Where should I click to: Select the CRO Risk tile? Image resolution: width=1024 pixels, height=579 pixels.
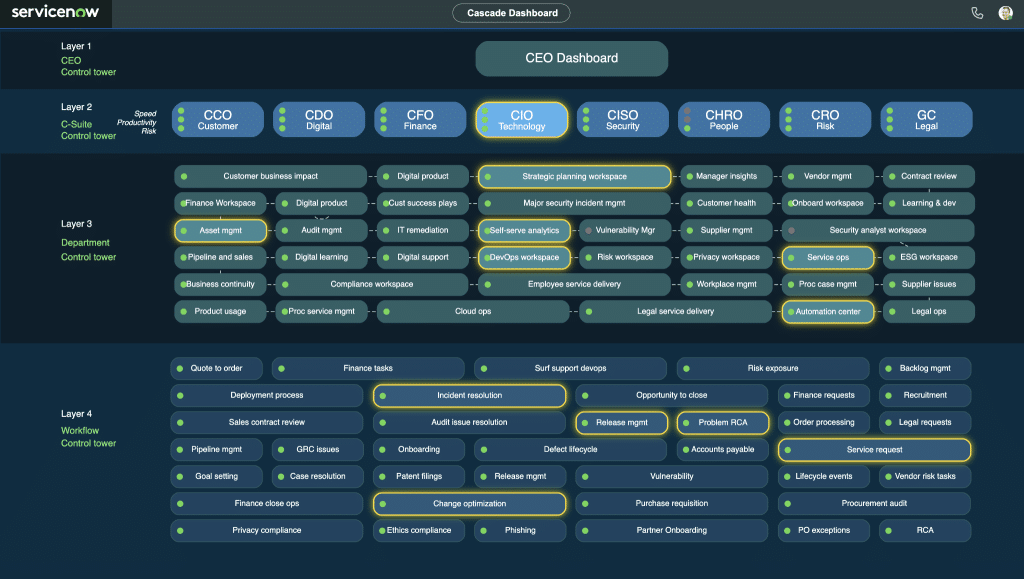(x=825, y=119)
